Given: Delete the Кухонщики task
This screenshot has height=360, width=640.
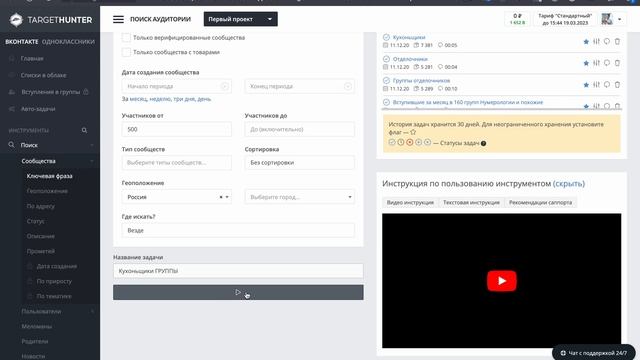Looking at the screenshot, I should [x=617, y=41].
